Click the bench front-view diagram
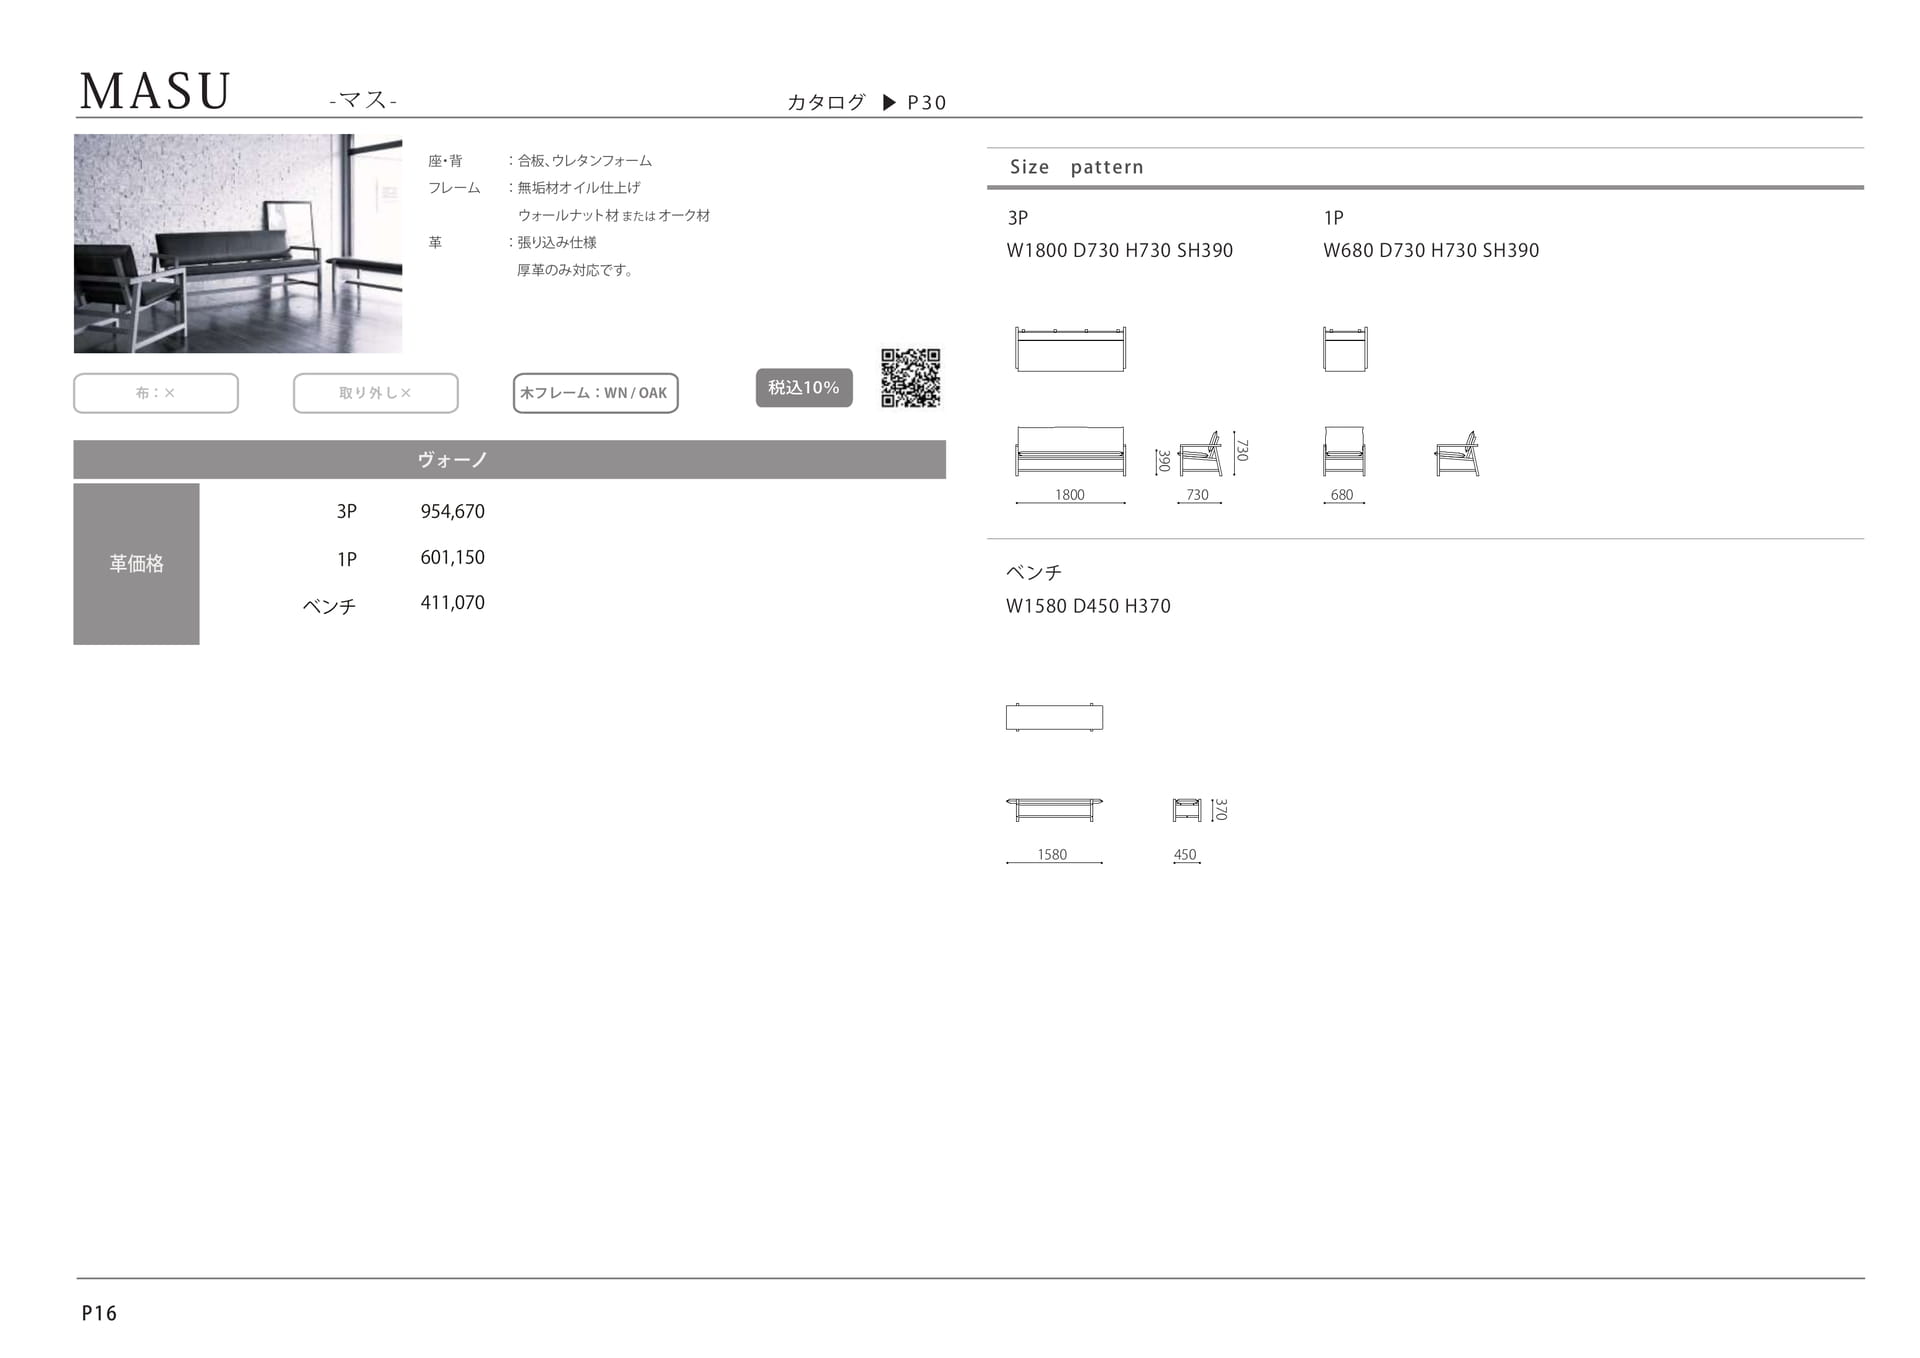 1054,809
